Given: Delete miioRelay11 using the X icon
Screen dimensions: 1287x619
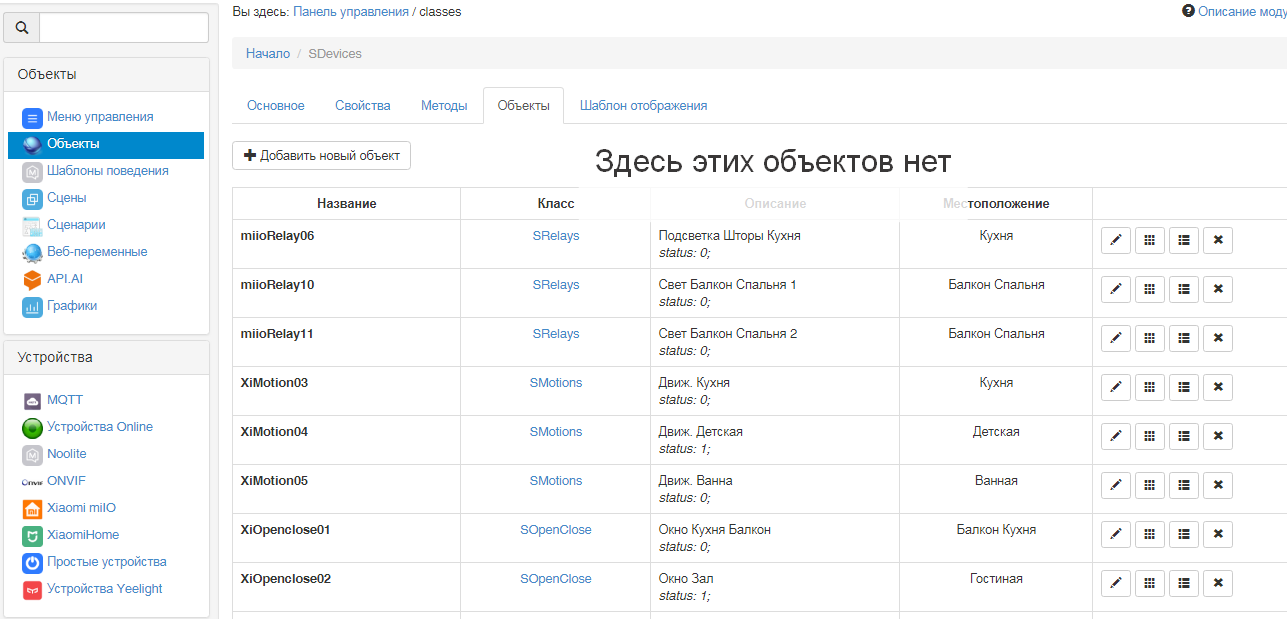Looking at the screenshot, I should (x=1217, y=339).
